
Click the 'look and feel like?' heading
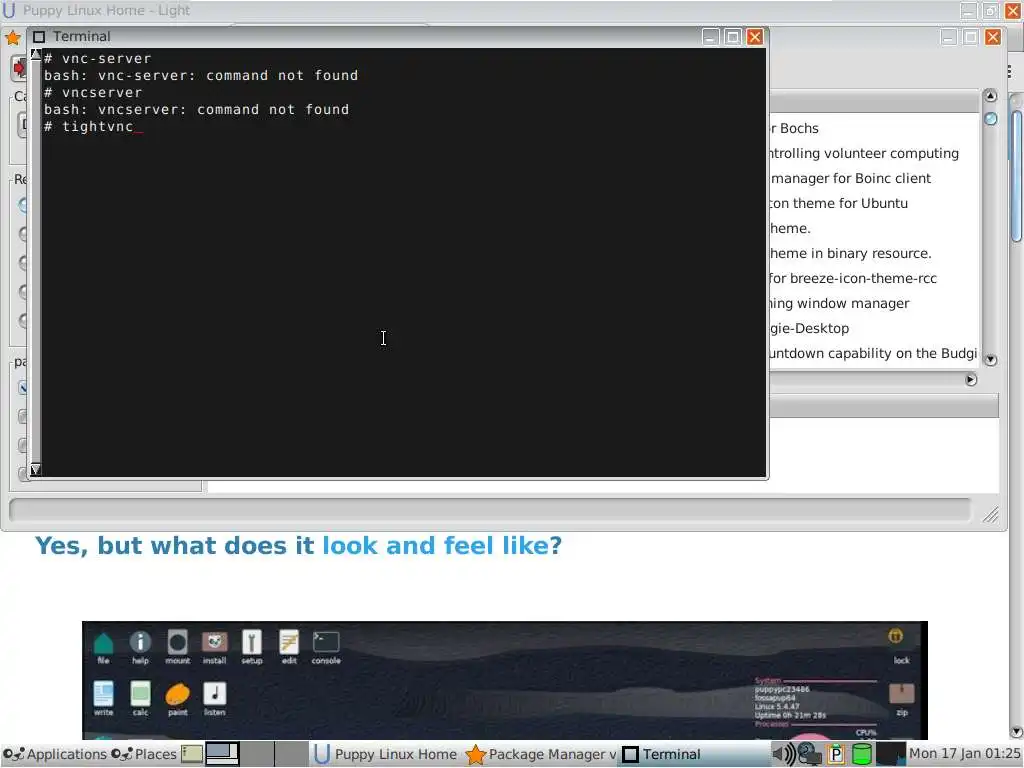coord(442,545)
